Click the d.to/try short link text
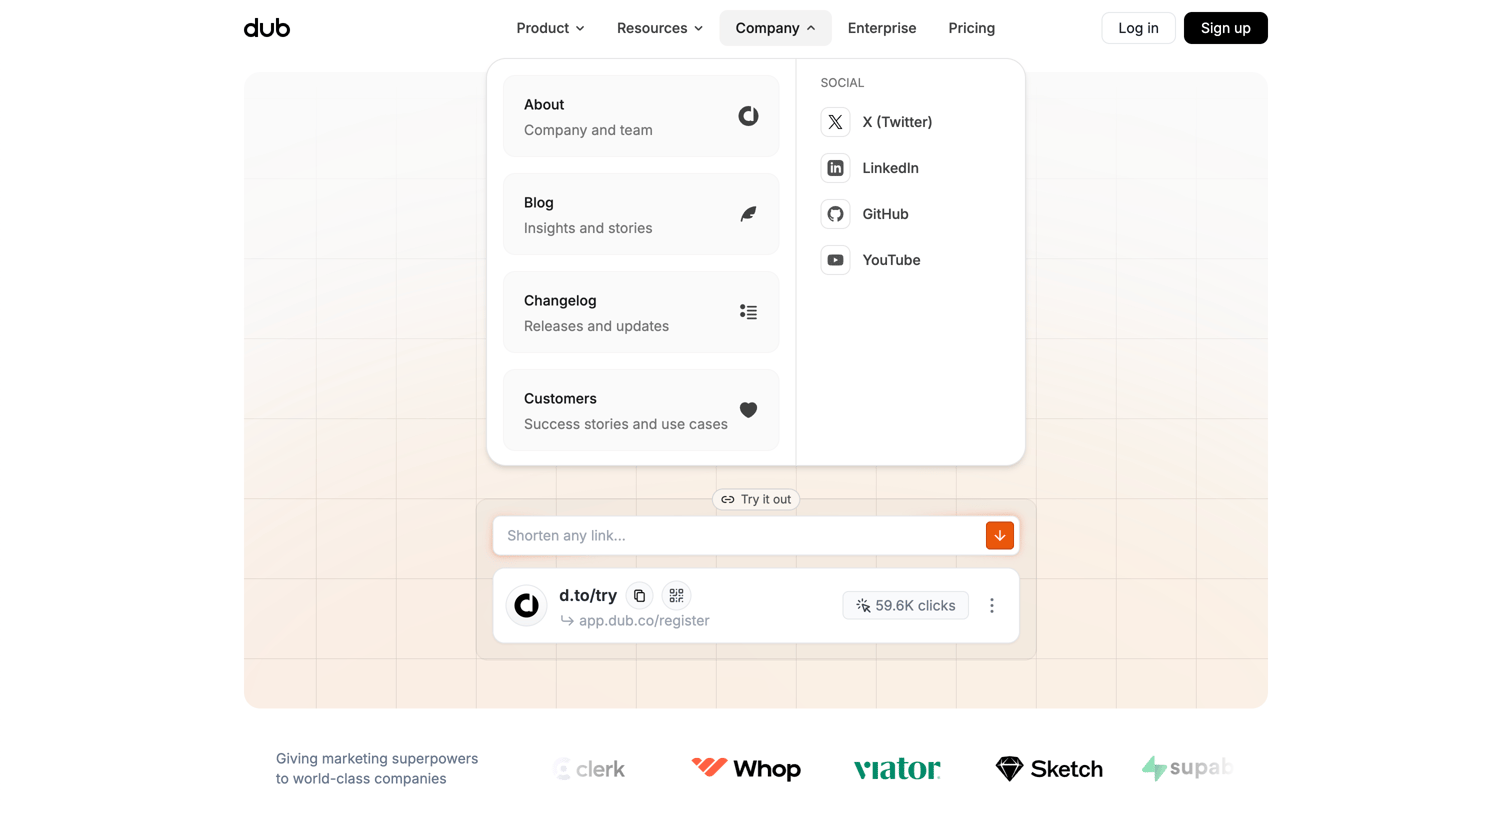The width and height of the screenshot is (1512, 814). coord(588,596)
